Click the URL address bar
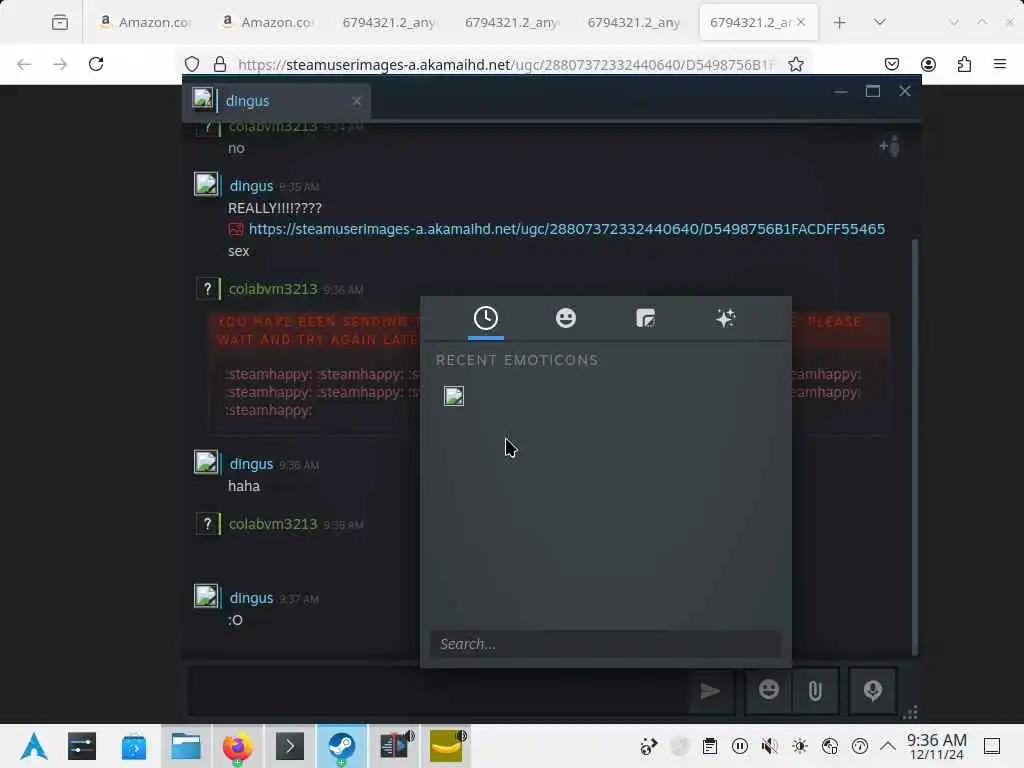This screenshot has width=1024, height=768. (x=505, y=64)
